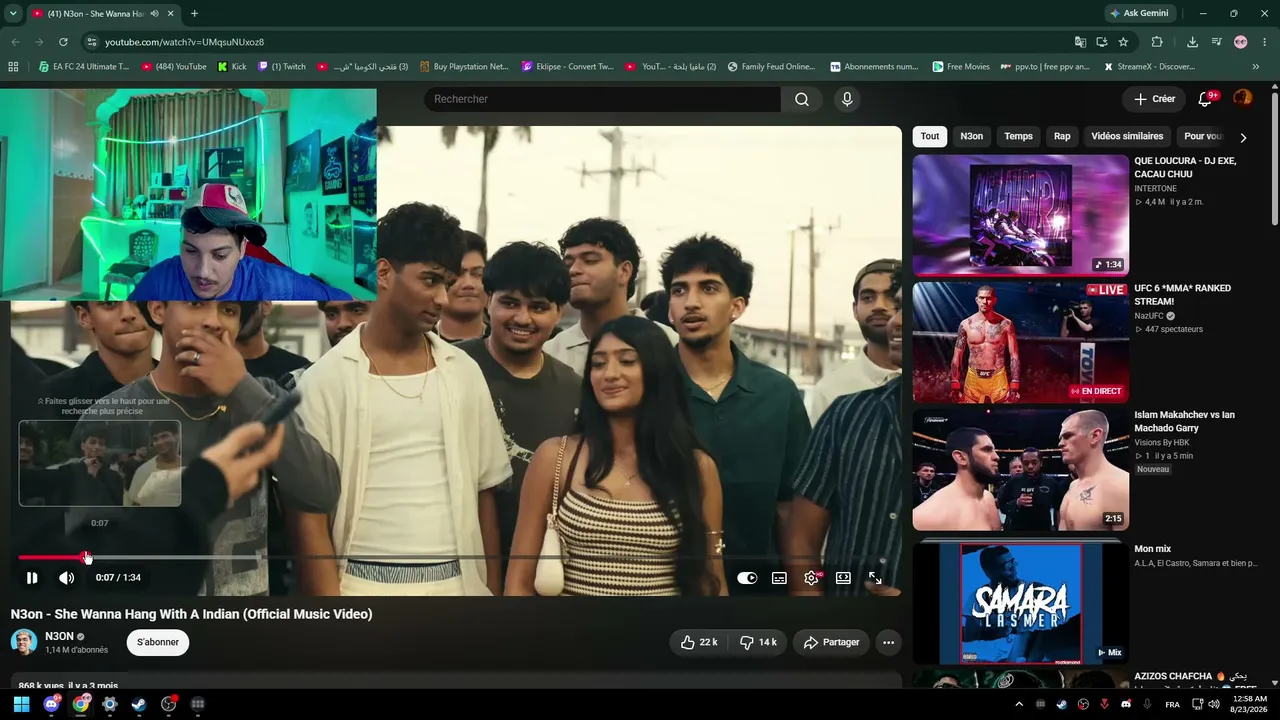Reload the page
1280x720 pixels.
point(63,42)
